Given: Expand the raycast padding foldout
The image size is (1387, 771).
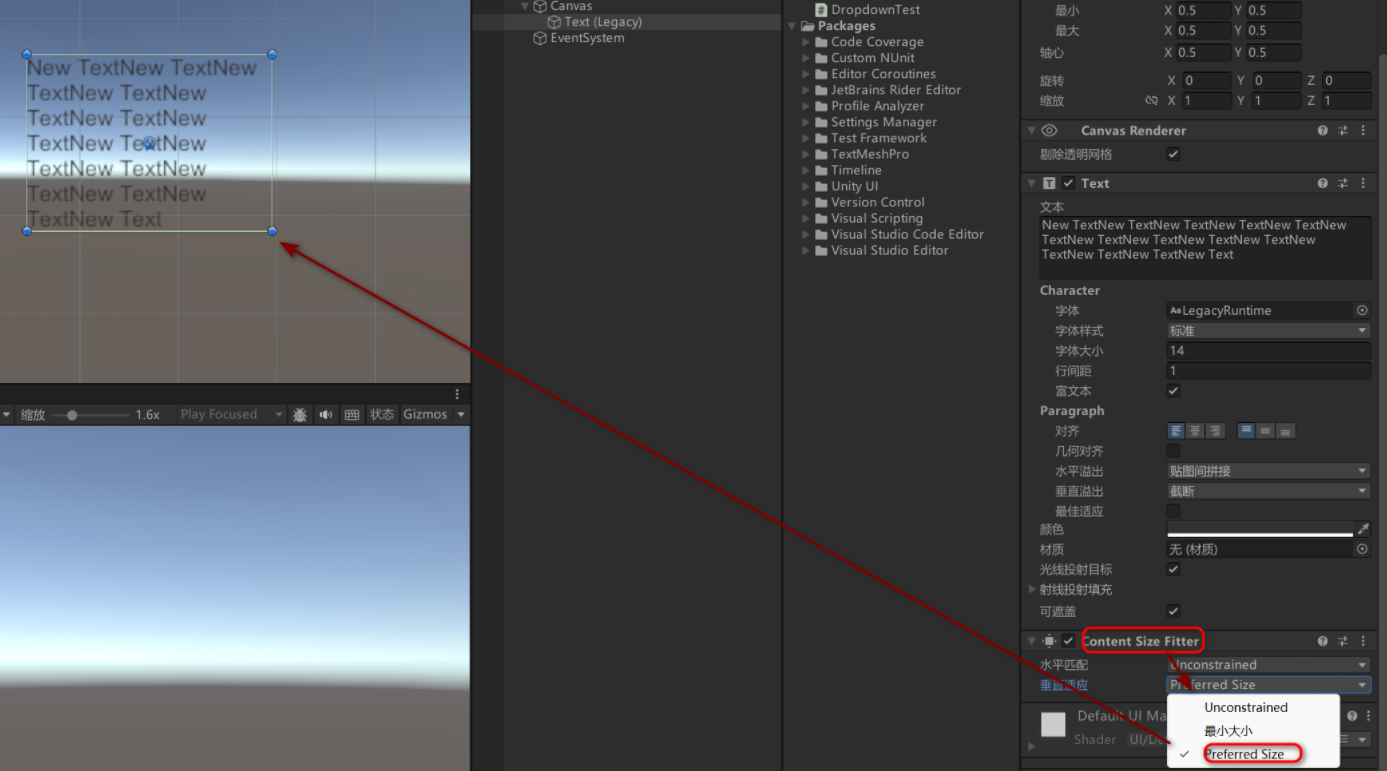Looking at the screenshot, I should (1033, 590).
